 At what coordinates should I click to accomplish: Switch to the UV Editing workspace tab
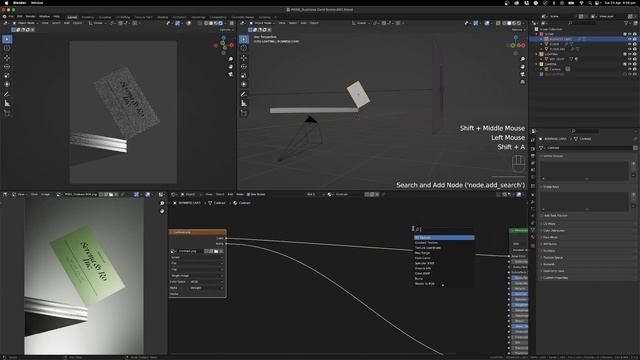coord(123,17)
